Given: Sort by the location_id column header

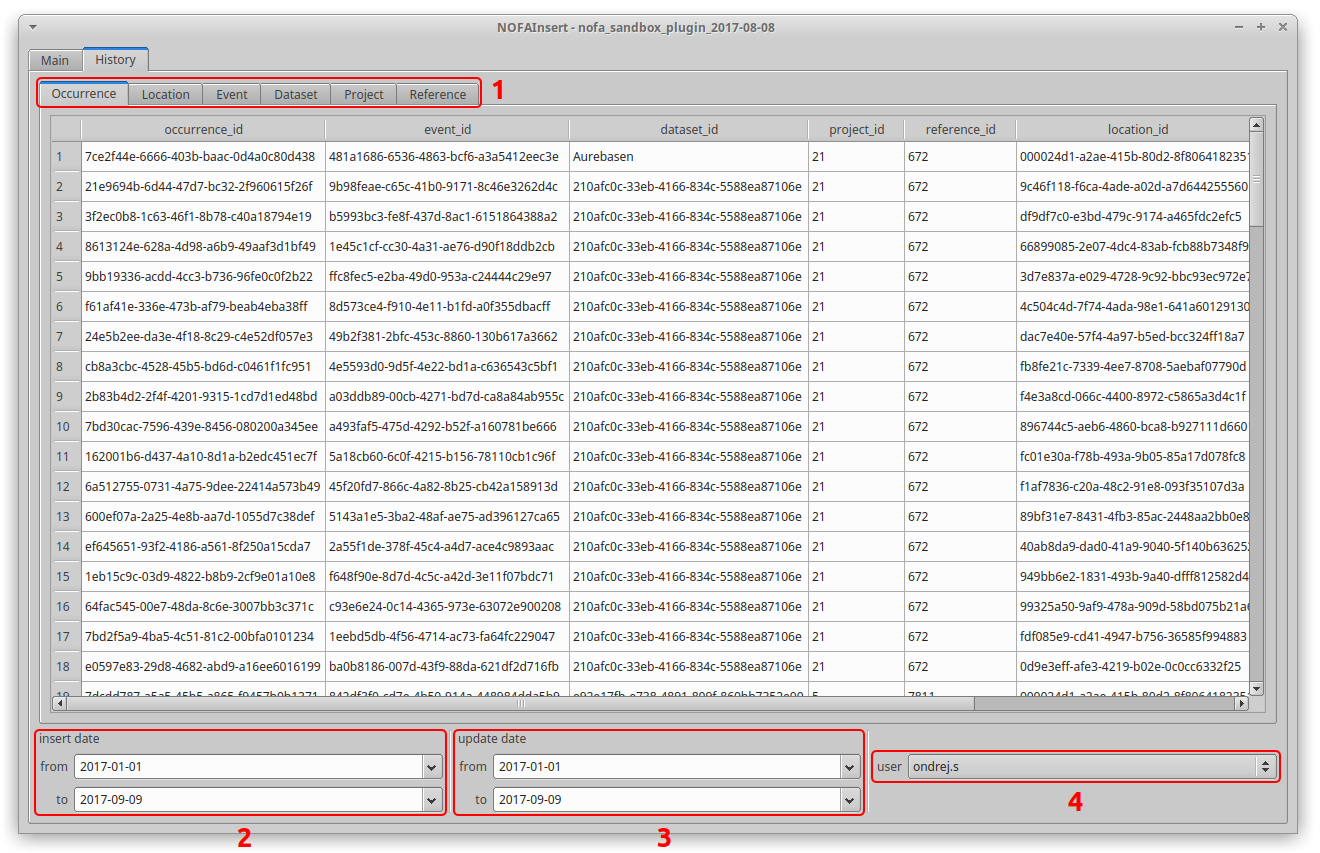Looking at the screenshot, I should (1133, 129).
